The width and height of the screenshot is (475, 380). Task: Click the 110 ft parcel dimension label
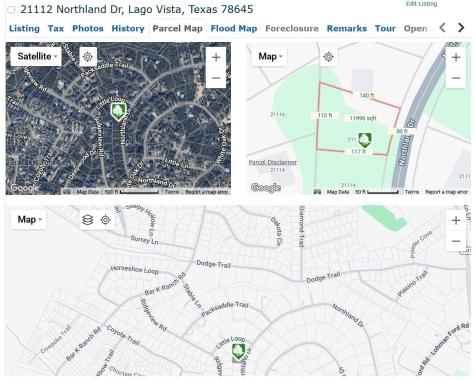pos(325,115)
